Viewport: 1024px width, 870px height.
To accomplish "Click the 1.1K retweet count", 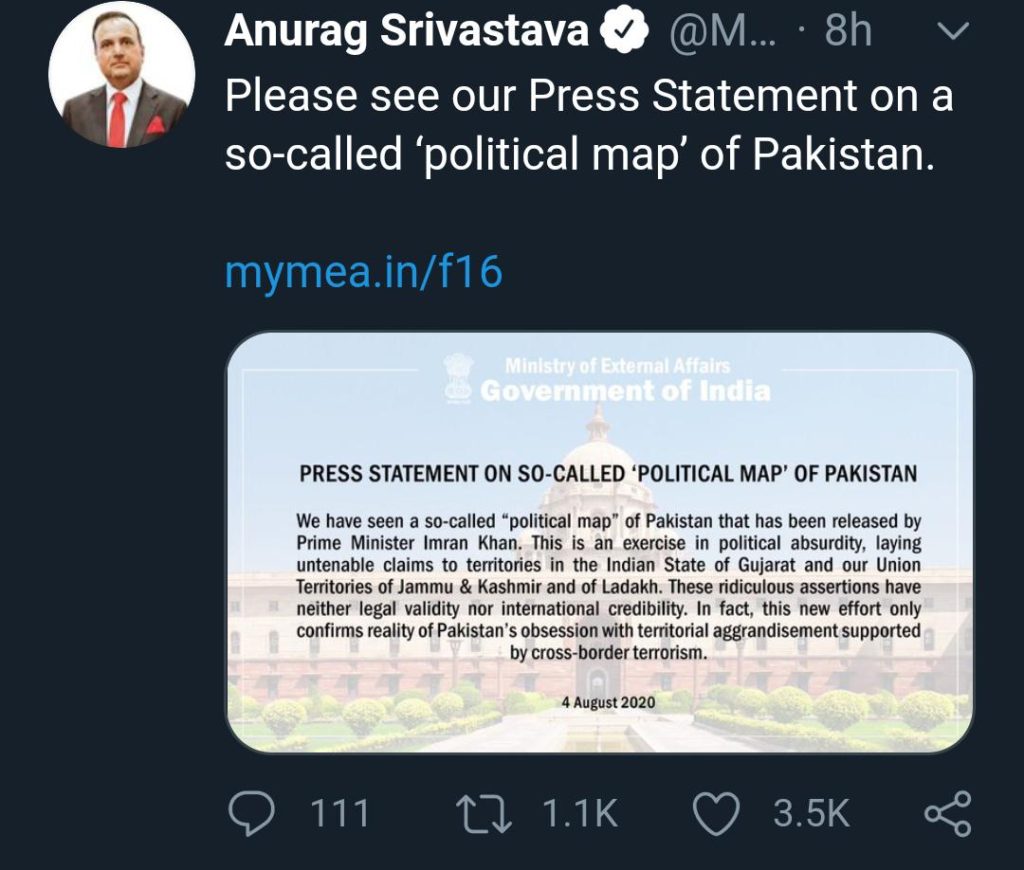I will 580,814.
